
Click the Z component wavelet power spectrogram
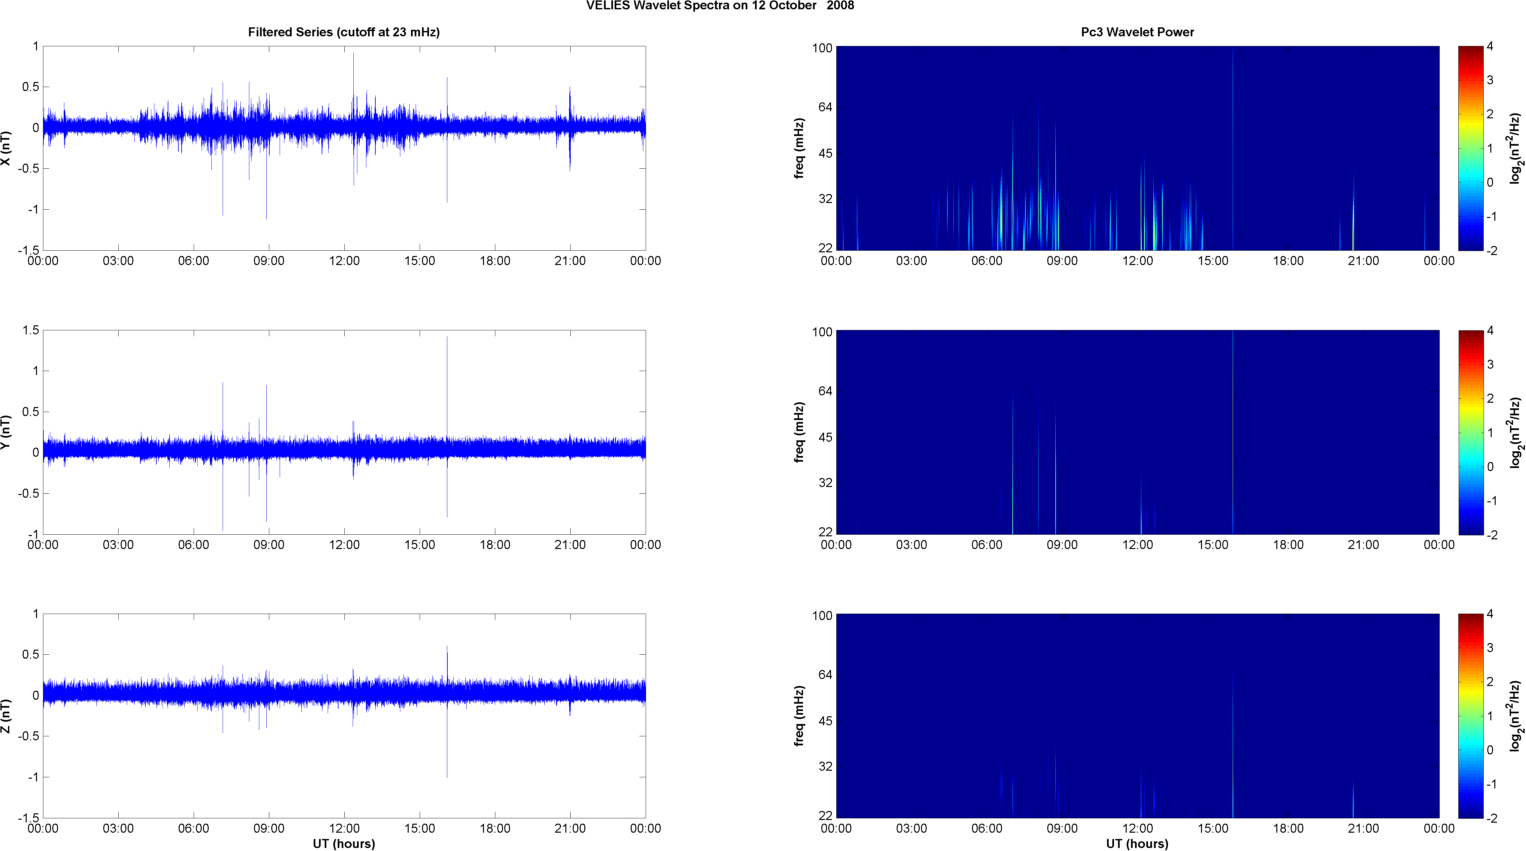tap(1137, 716)
